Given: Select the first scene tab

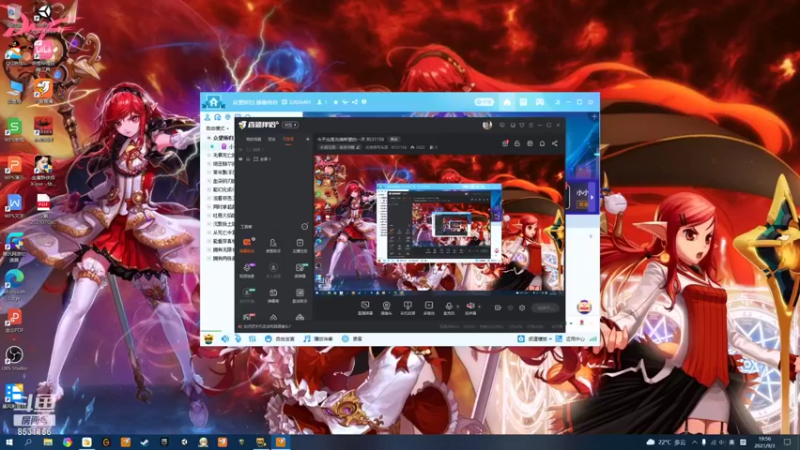Looking at the screenshot, I should pyautogui.click(x=254, y=139).
